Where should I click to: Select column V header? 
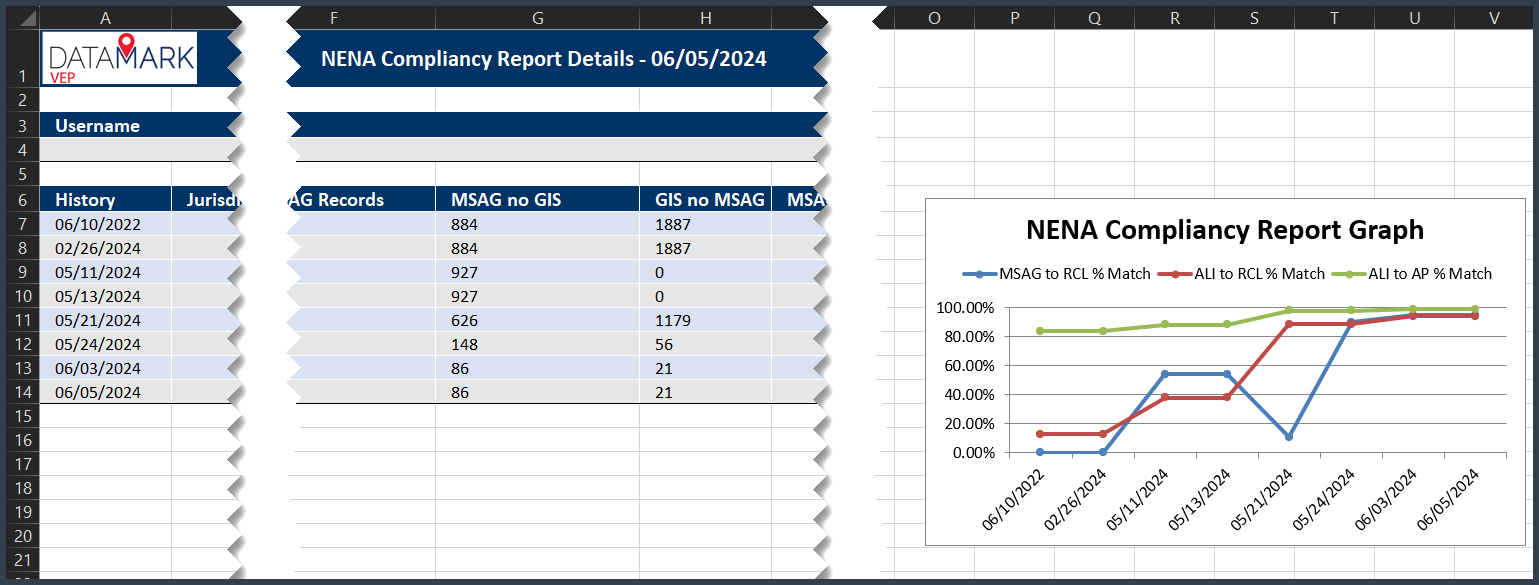(1494, 17)
